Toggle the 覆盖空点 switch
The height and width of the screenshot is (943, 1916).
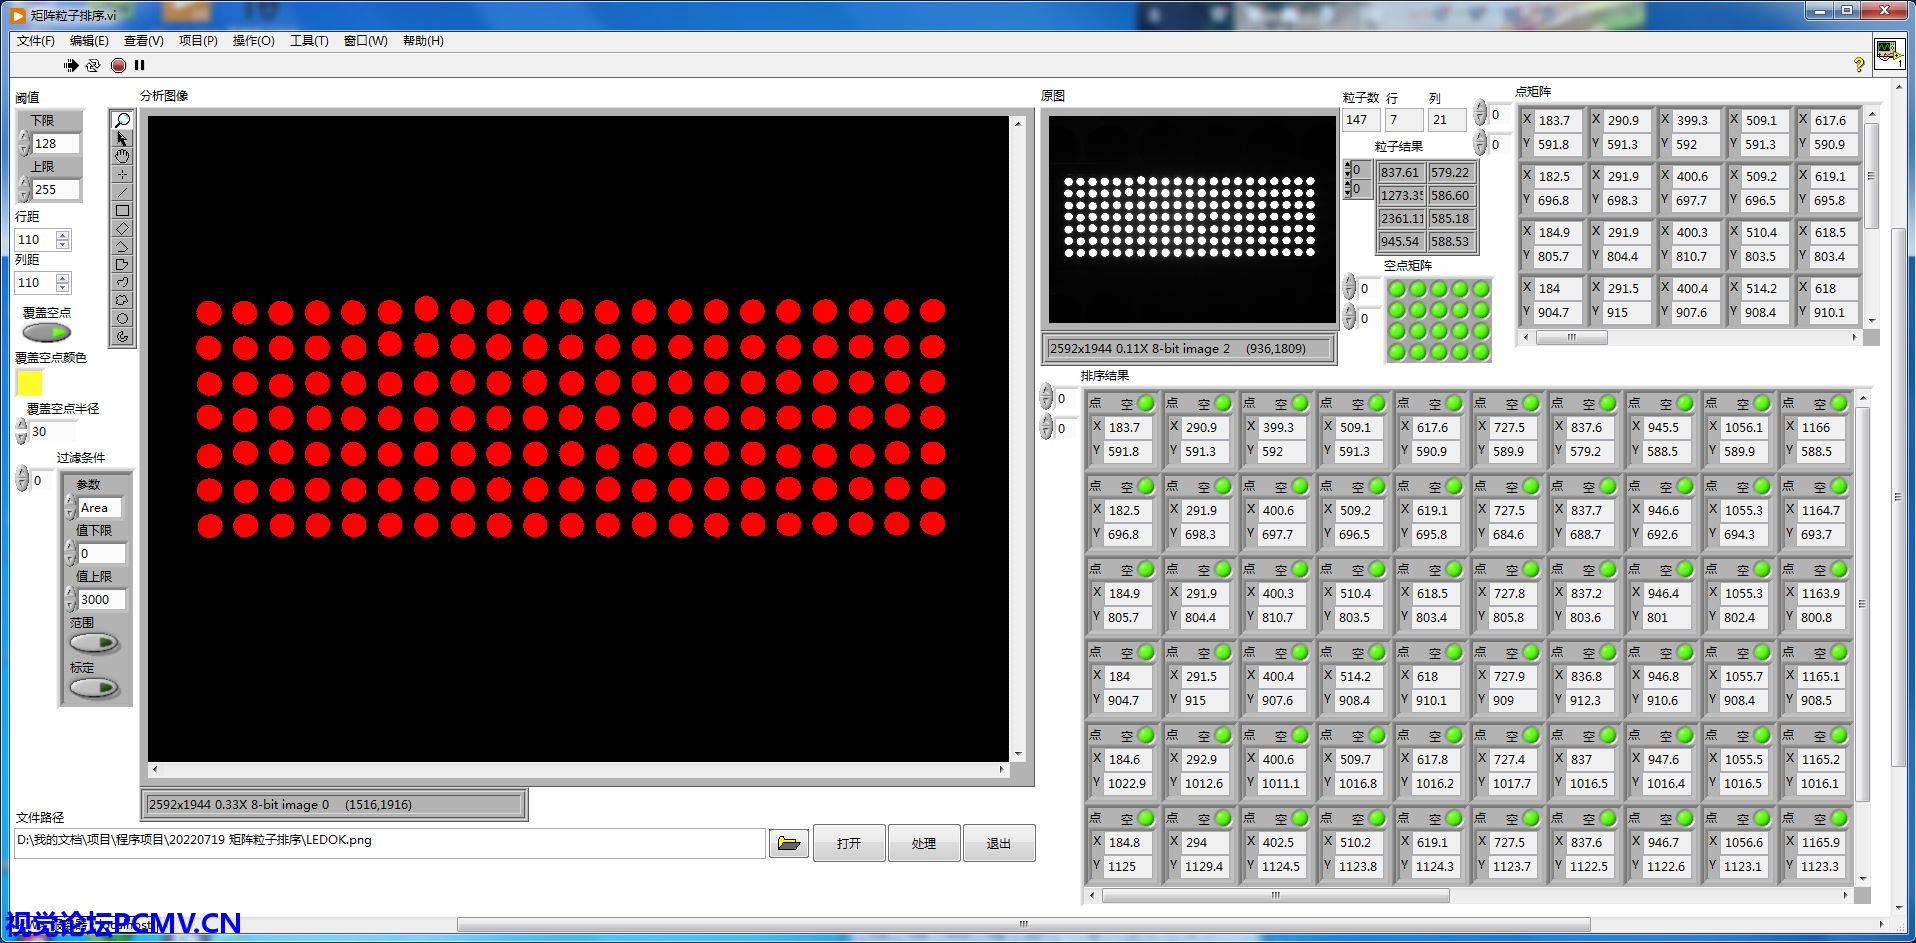coord(47,332)
